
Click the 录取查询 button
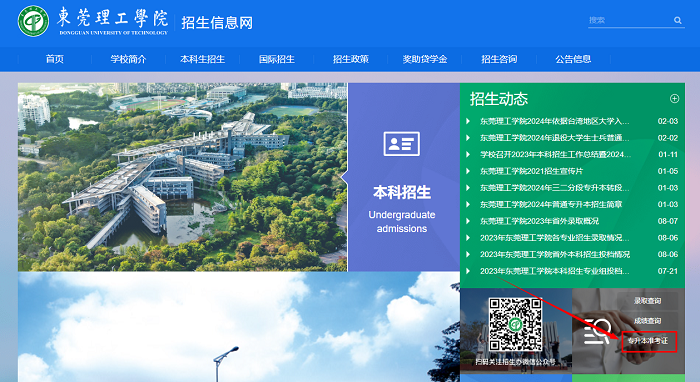click(647, 301)
